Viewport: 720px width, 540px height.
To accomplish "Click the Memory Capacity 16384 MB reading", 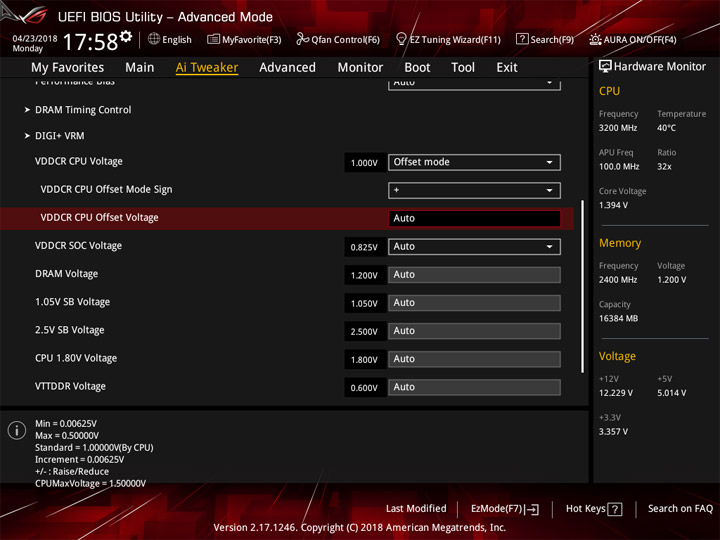I will click(618, 318).
